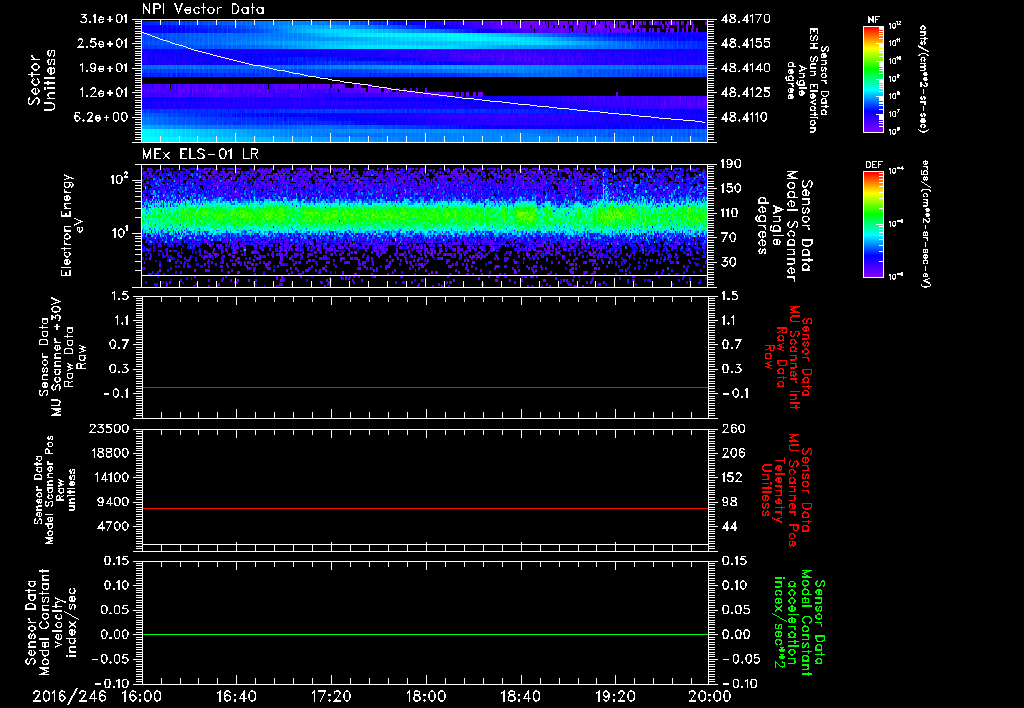Image resolution: width=1024 pixels, height=708 pixels.
Task: Click the 9400 scanner position tick
Action: click(114, 502)
